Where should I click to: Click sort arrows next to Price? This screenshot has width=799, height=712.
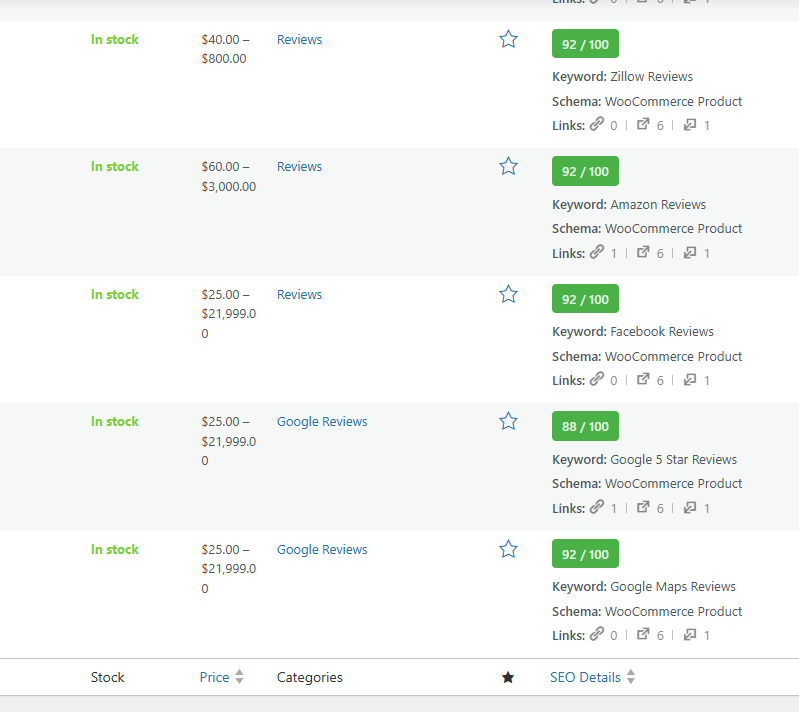point(239,678)
